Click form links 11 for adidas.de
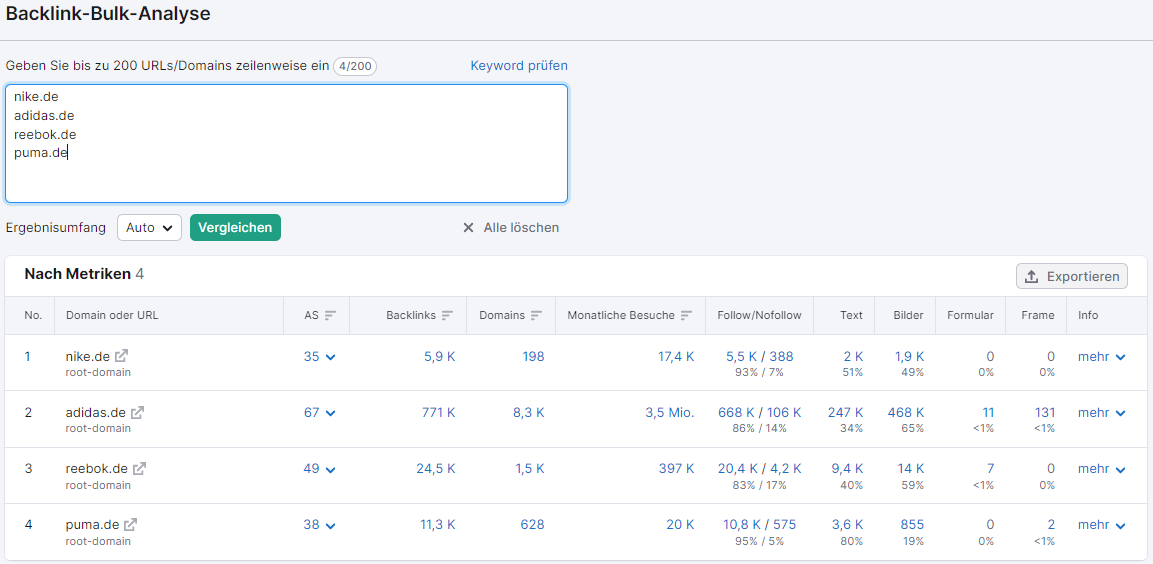The height and width of the screenshot is (564, 1153). (x=988, y=413)
